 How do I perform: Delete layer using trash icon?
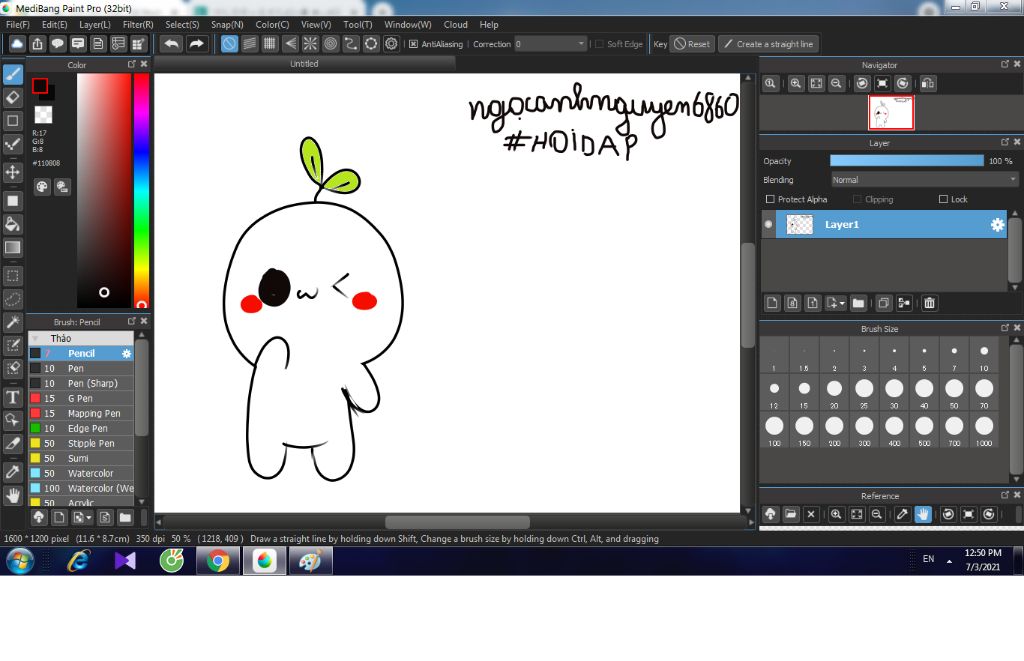[929, 303]
